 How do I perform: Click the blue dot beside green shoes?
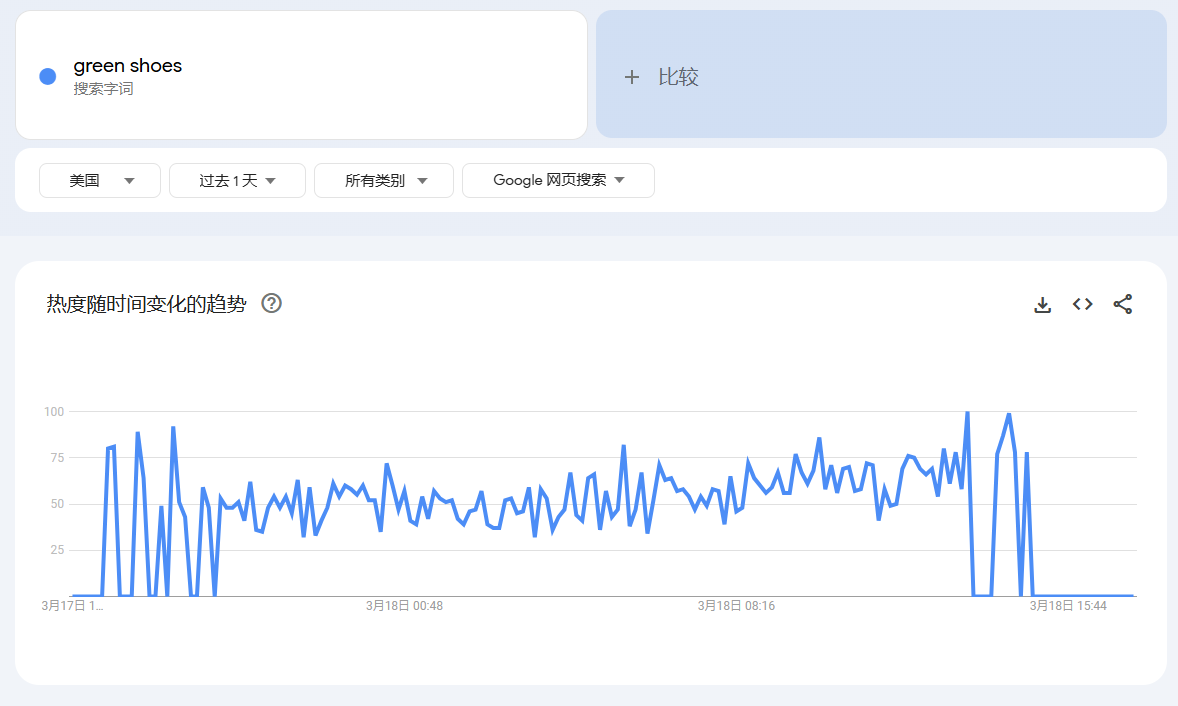pos(47,77)
